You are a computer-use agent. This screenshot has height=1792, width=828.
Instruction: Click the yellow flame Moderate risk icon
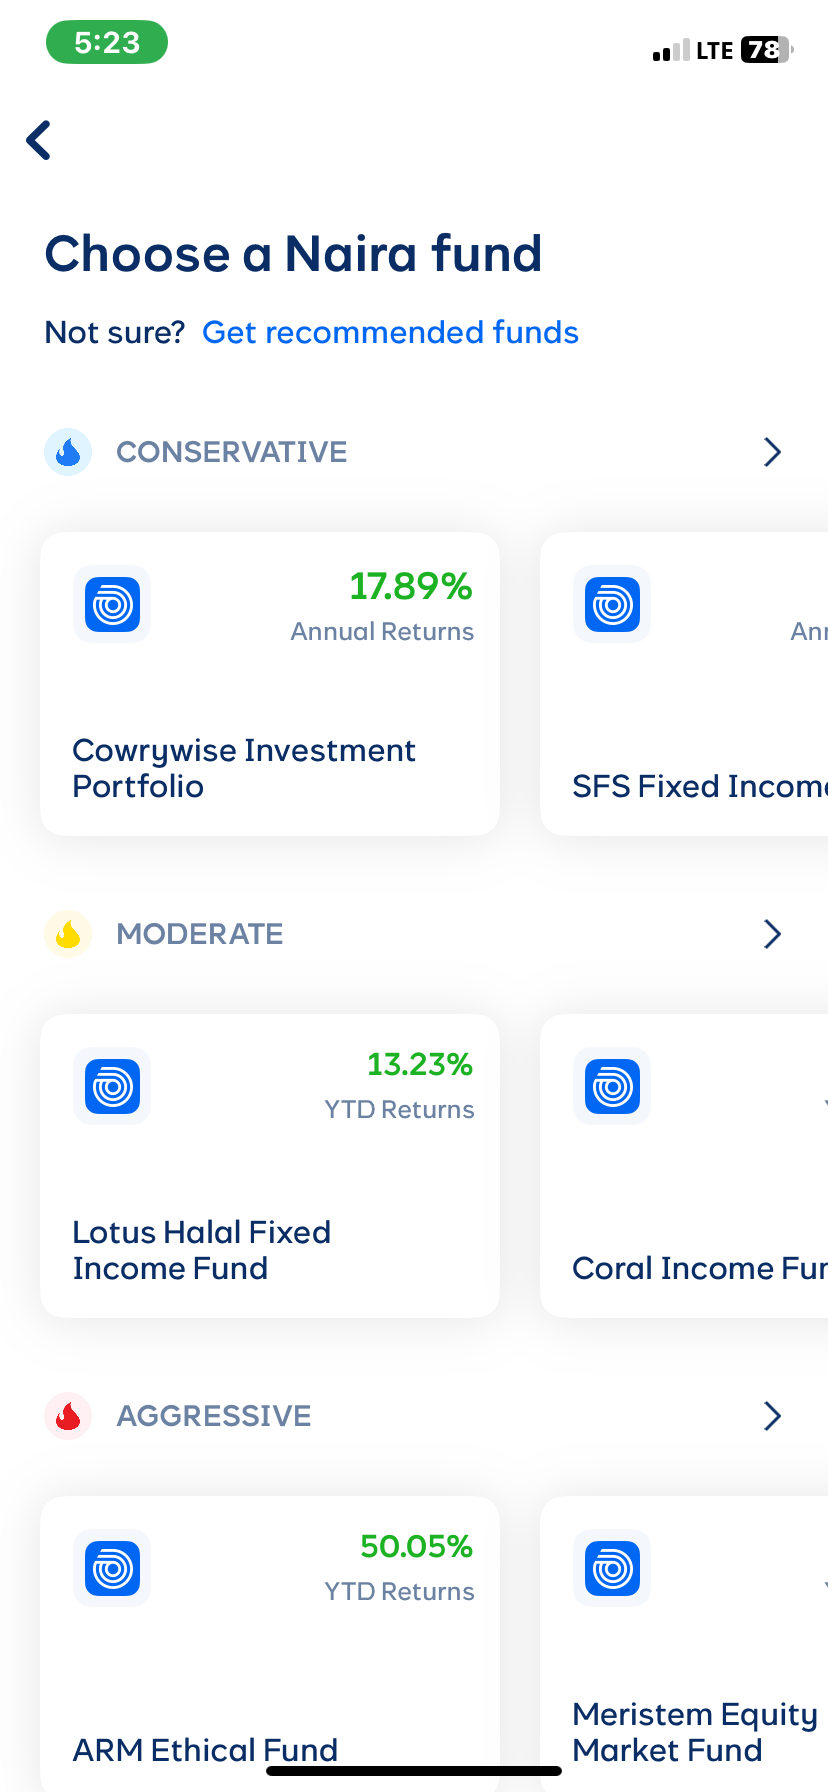(x=67, y=933)
